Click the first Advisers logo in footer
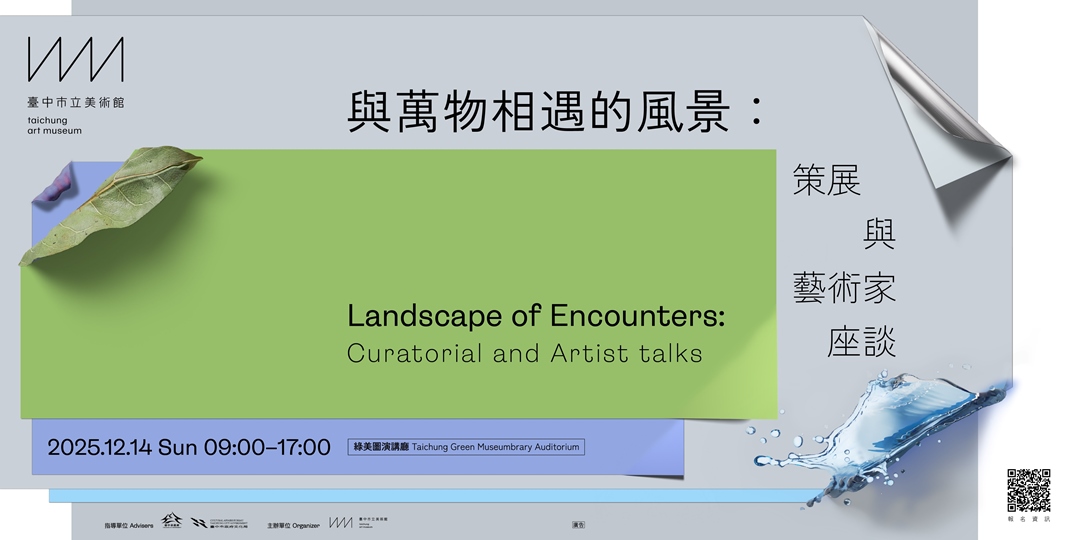Viewport: 1080px width, 540px height. coord(171,522)
